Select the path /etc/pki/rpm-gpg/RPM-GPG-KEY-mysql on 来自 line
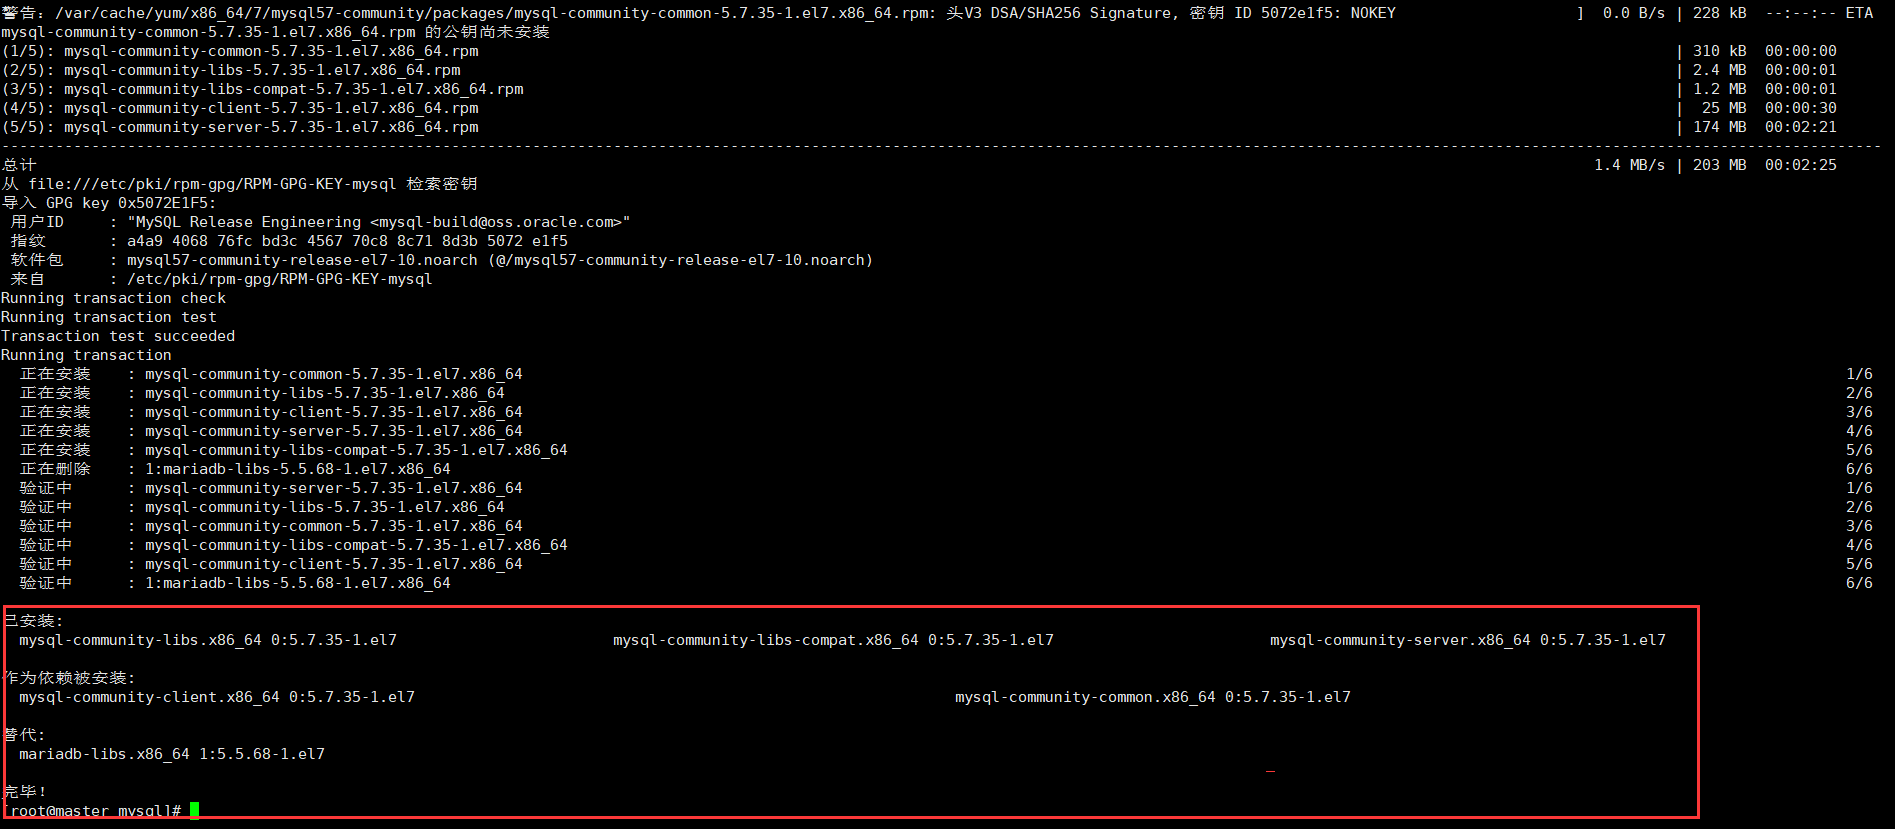The image size is (1895, 829). 280,279
